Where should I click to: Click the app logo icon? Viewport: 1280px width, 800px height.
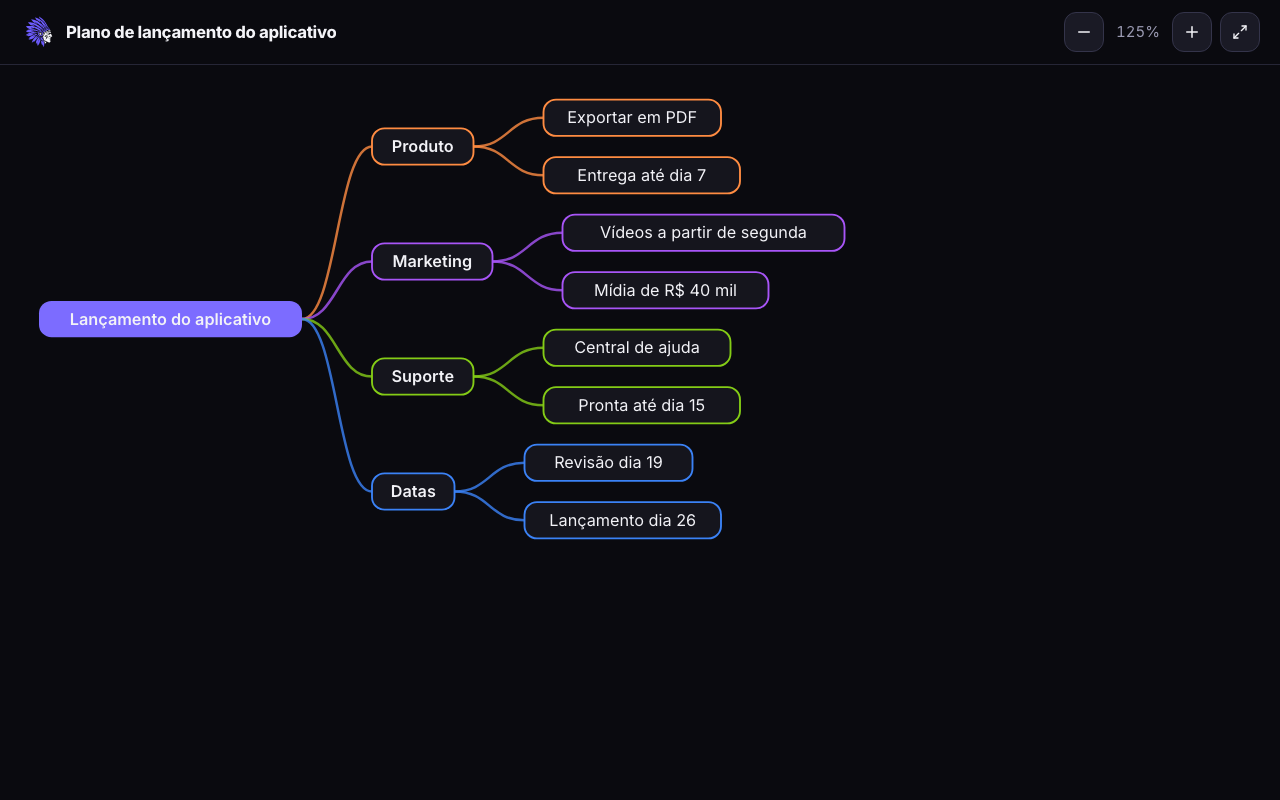tap(39, 32)
